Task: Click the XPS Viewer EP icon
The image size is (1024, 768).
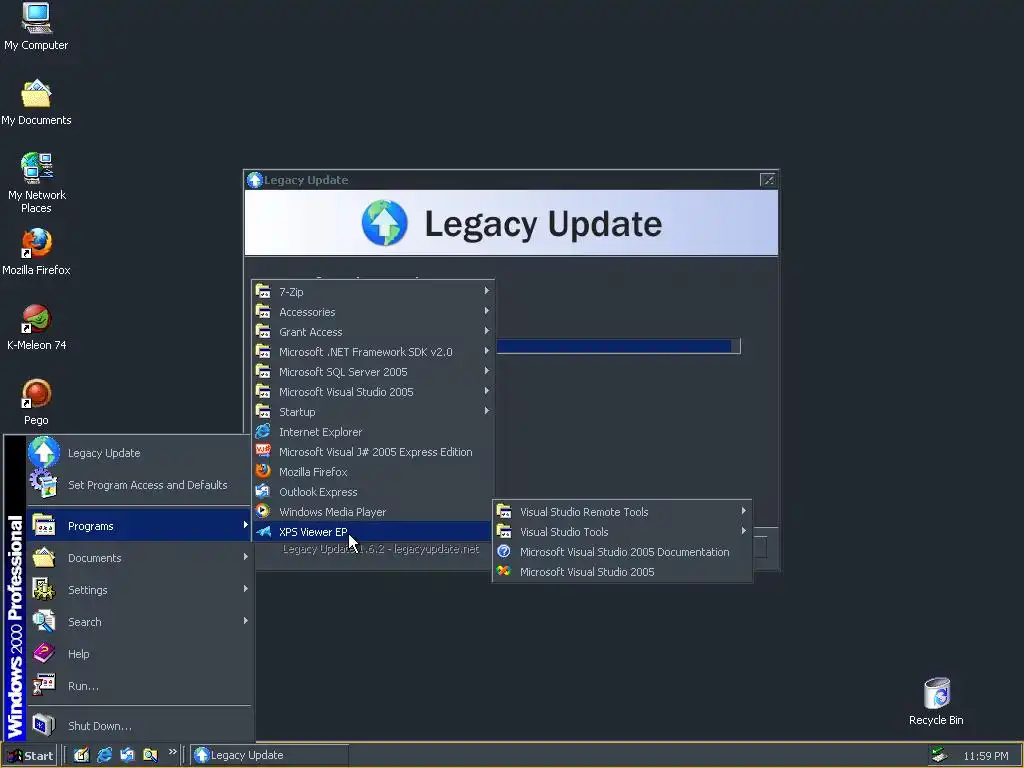Action: [263, 532]
